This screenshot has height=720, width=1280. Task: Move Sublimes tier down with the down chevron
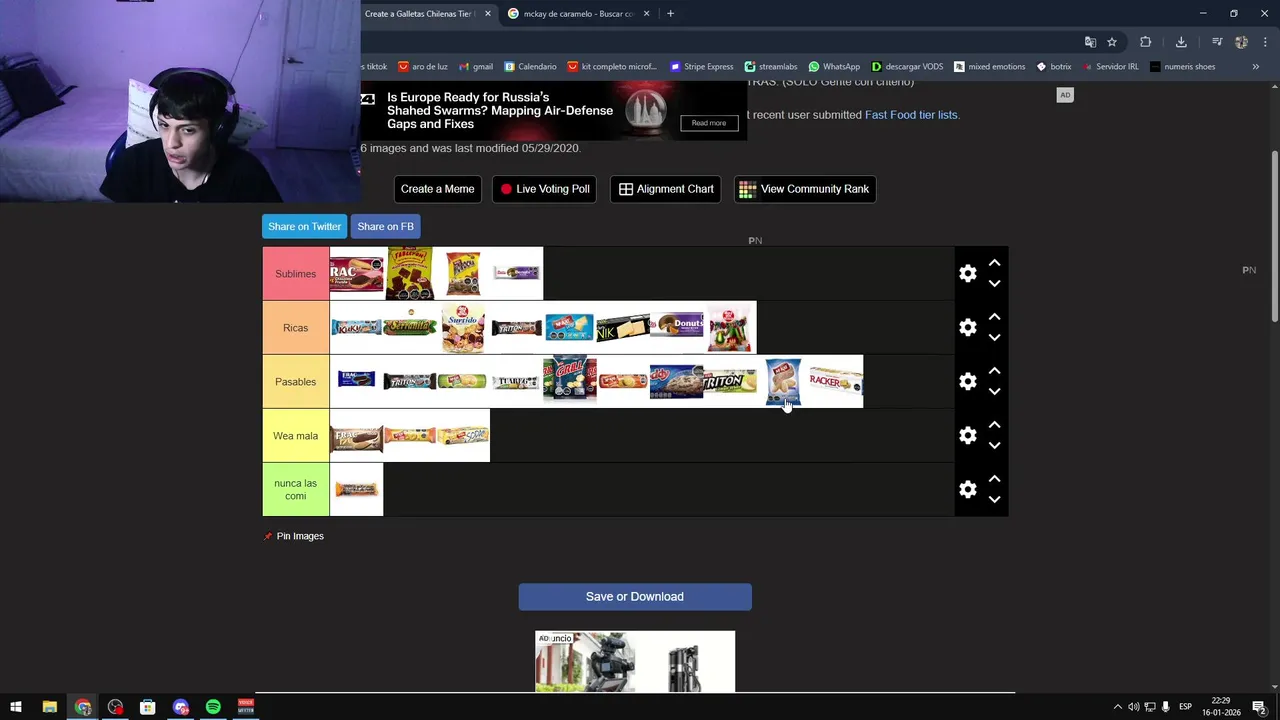click(x=994, y=284)
